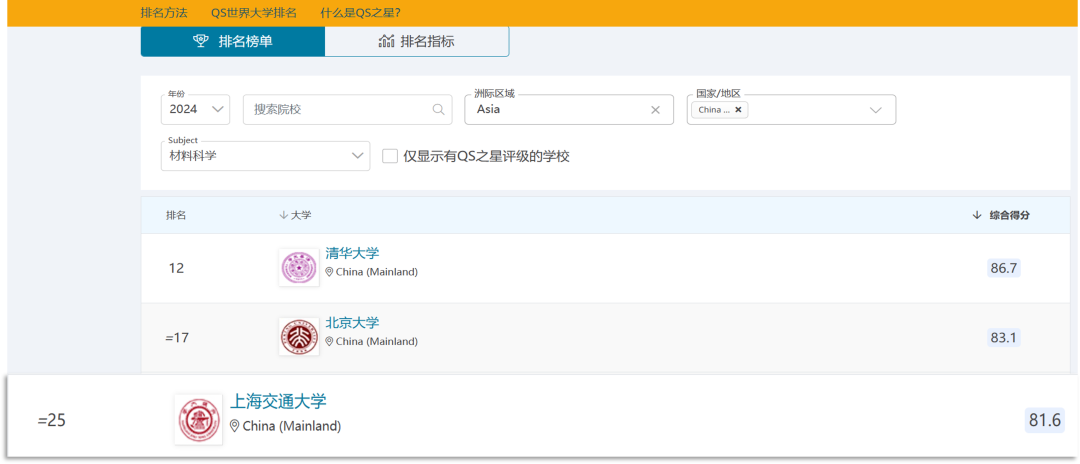Switch to the 排名指标 tab
Image resolution: width=1080 pixels, height=464 pixels.
[417, 41]
